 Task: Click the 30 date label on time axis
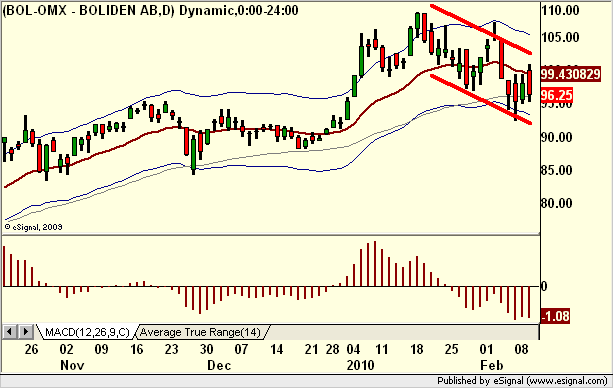pyautogui.click(x=206, y=349)
